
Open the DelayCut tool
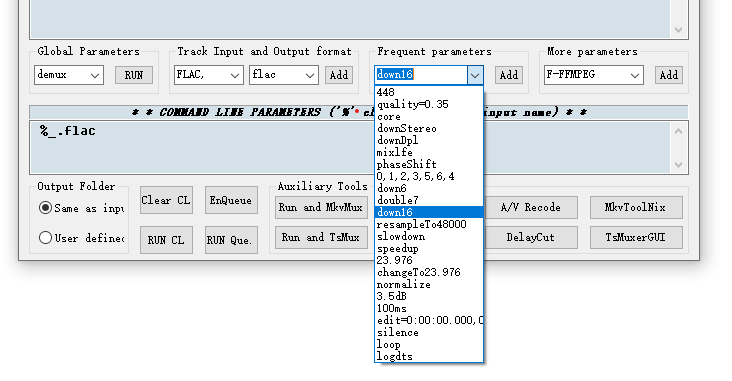click(531, 237)
